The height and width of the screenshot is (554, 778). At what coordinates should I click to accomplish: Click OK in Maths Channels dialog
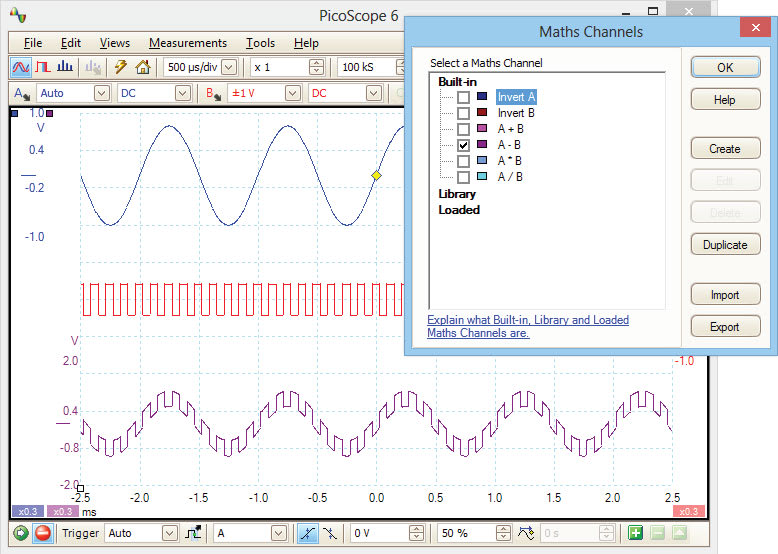click(725, 67)
